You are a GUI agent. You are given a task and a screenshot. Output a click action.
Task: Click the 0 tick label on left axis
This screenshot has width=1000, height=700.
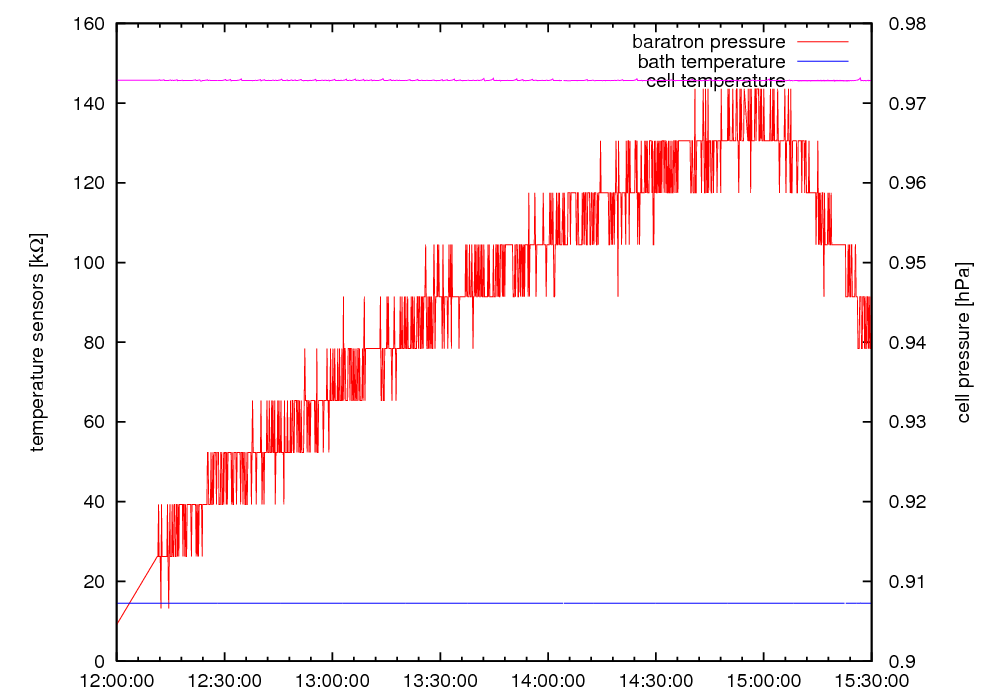(x=100, y=661)
